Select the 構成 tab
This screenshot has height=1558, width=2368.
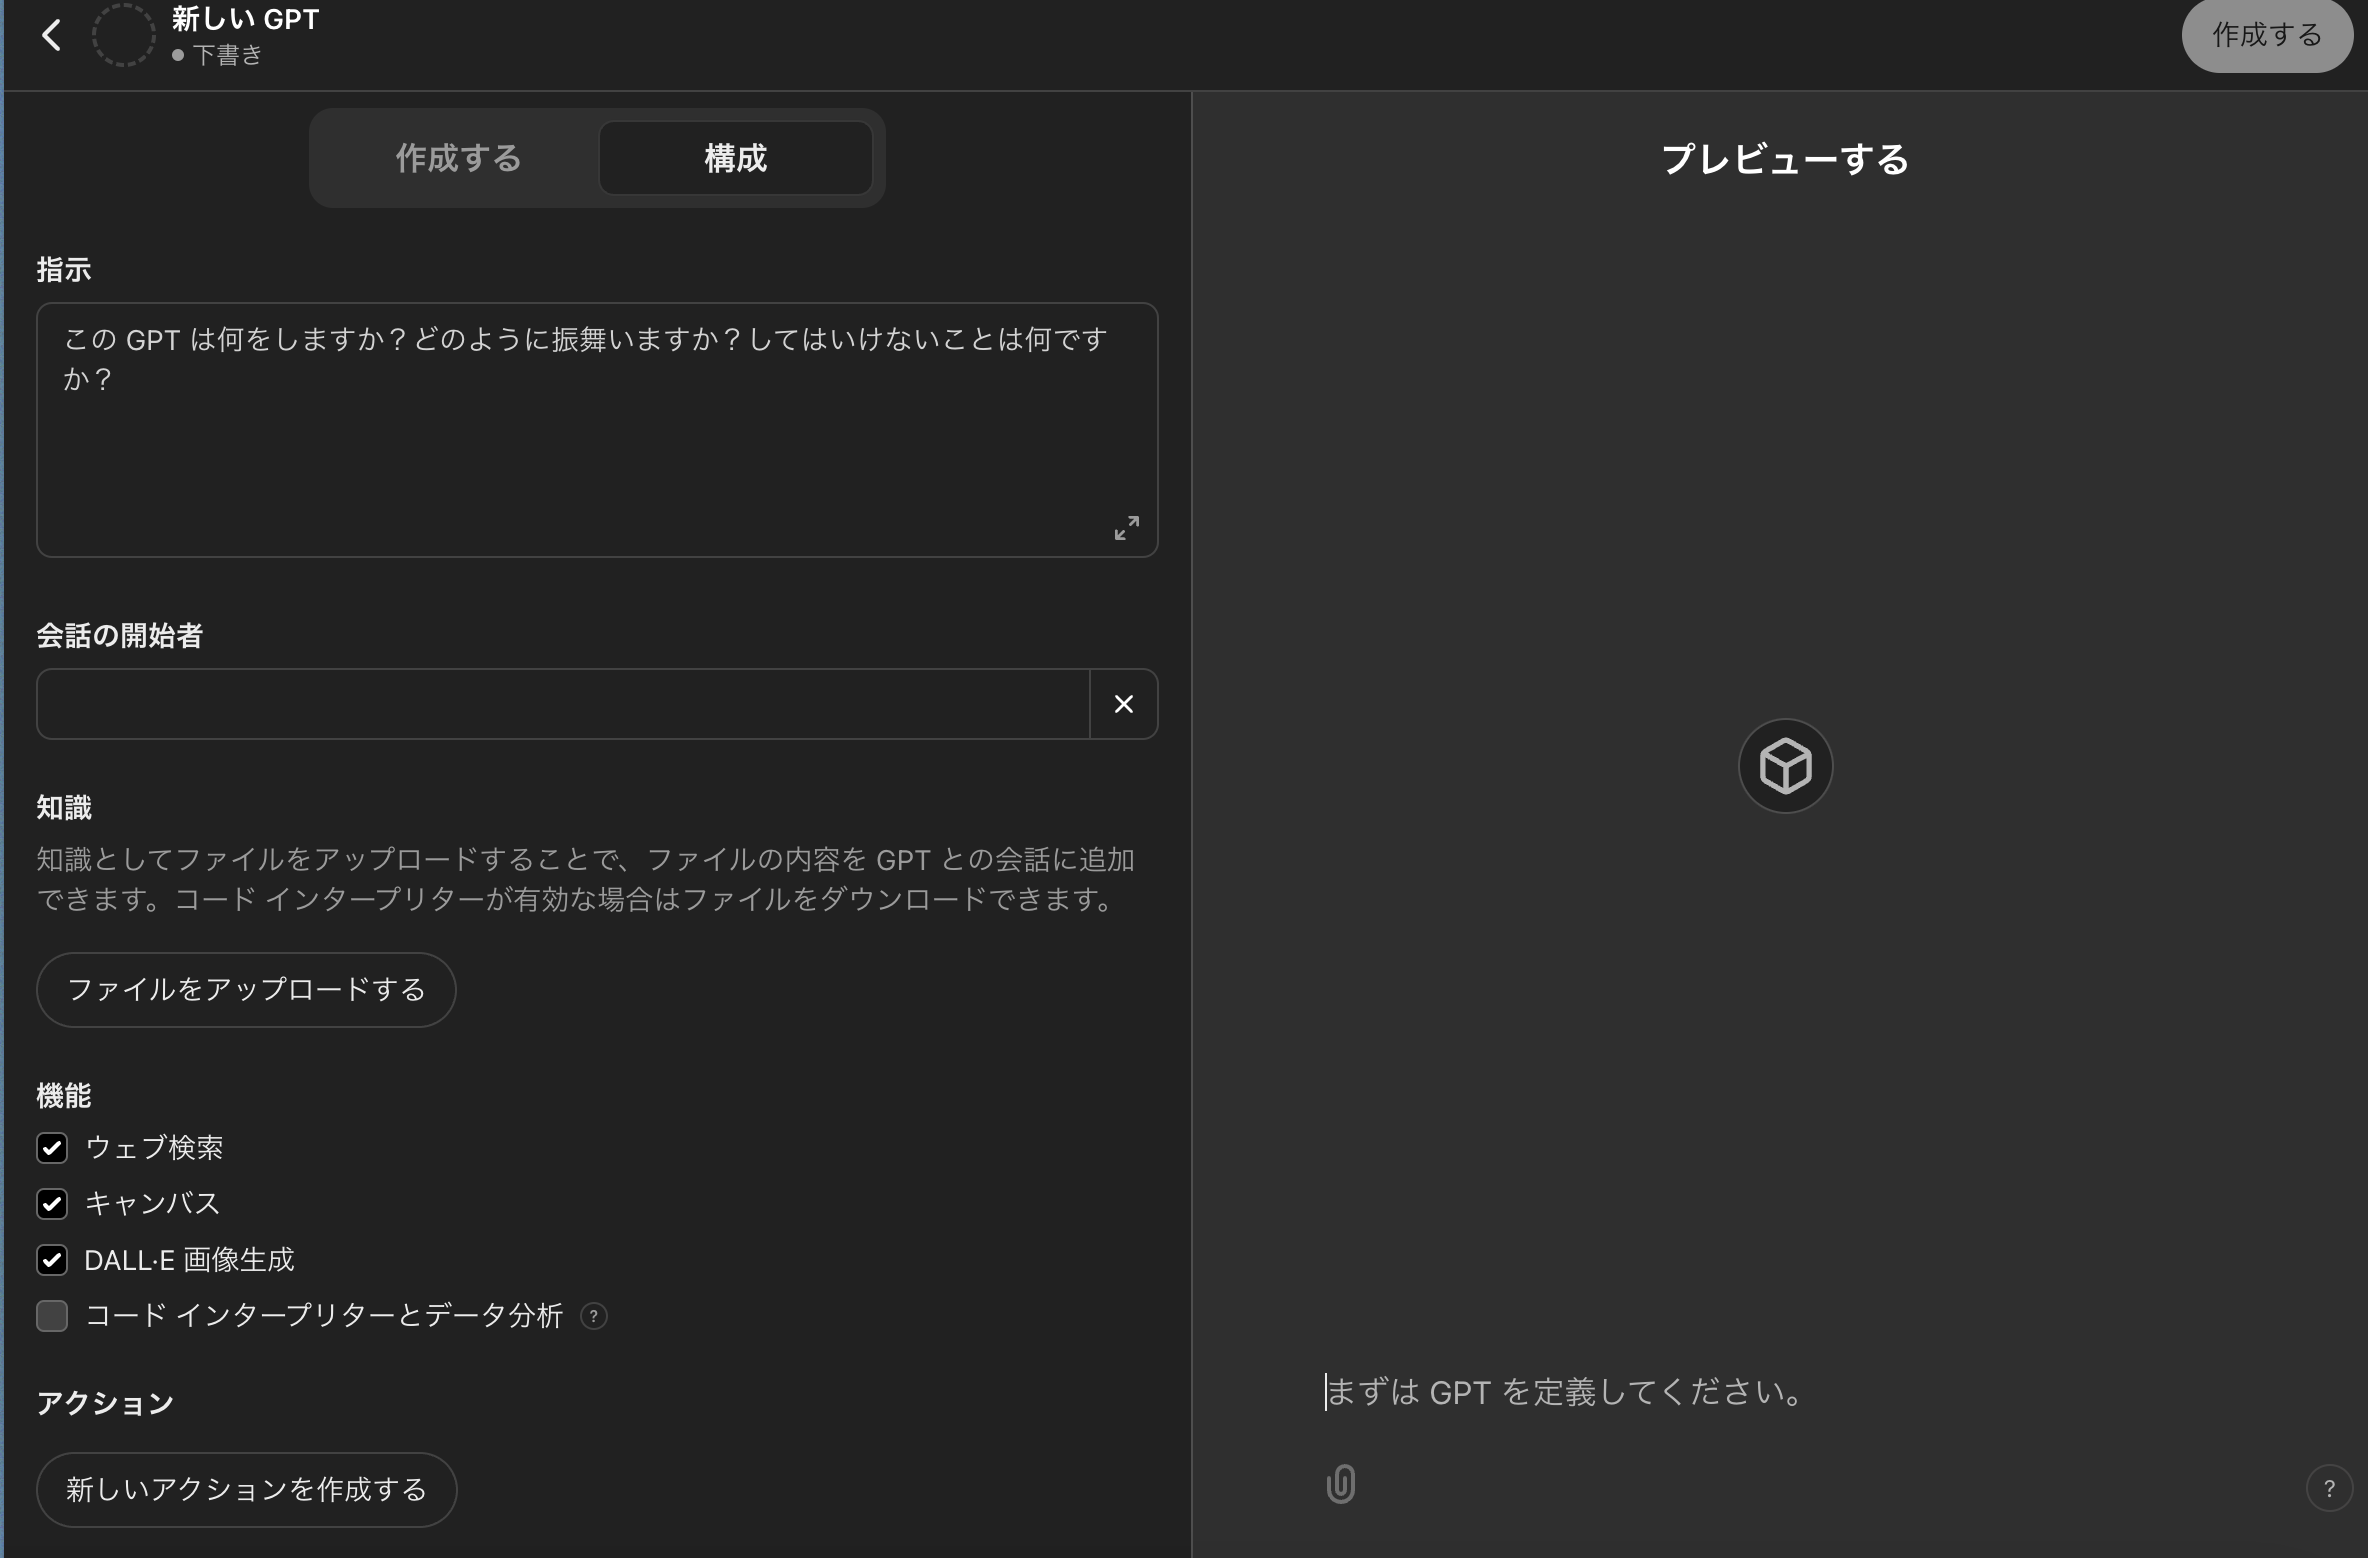click(735, 157)
